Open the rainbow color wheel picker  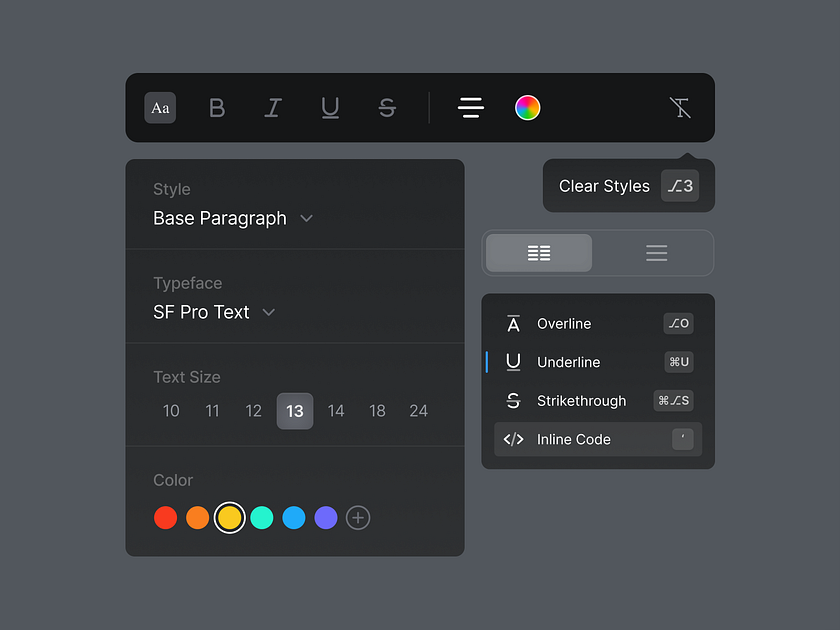[x=528, y=108]
